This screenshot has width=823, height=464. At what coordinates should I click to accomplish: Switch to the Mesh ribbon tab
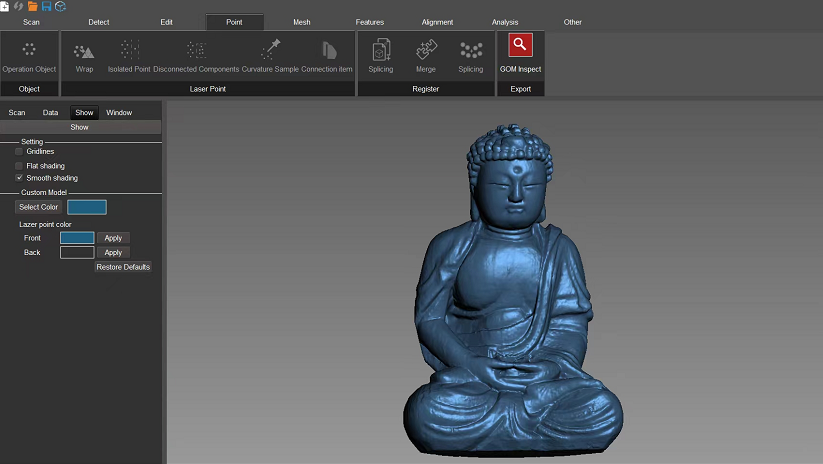pyautogui.click(x=302, y=22)
